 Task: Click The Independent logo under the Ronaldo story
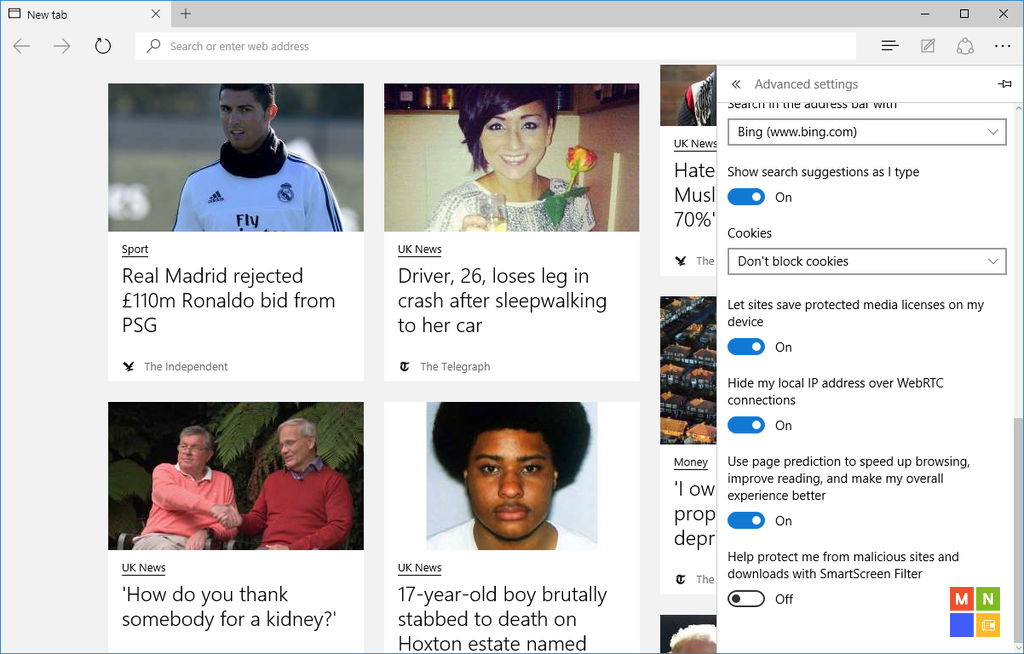coord(129,367)
